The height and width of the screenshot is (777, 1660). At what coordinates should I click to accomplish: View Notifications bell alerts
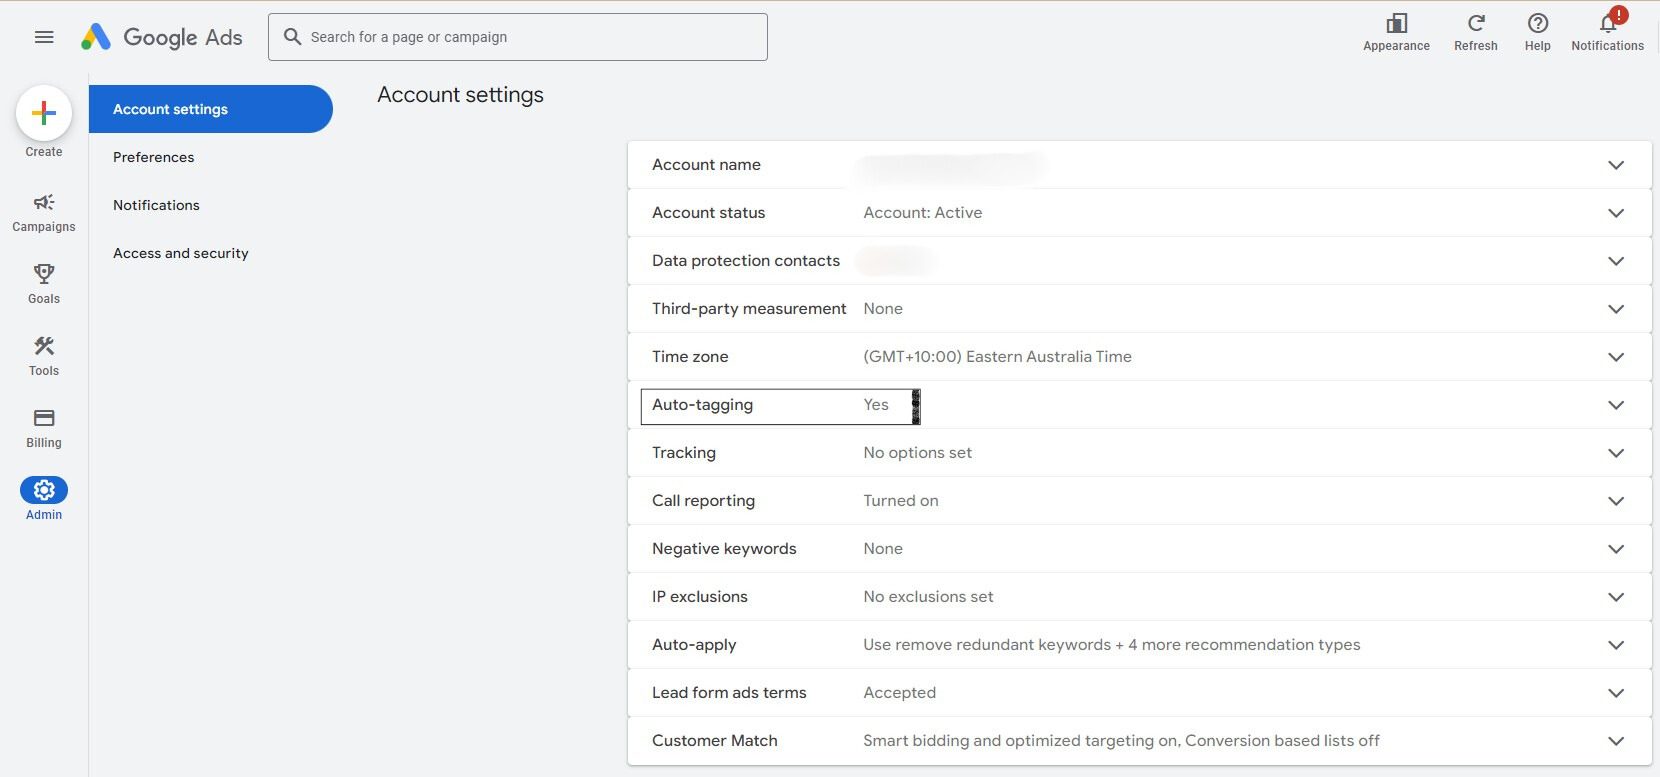[1607, 32]
